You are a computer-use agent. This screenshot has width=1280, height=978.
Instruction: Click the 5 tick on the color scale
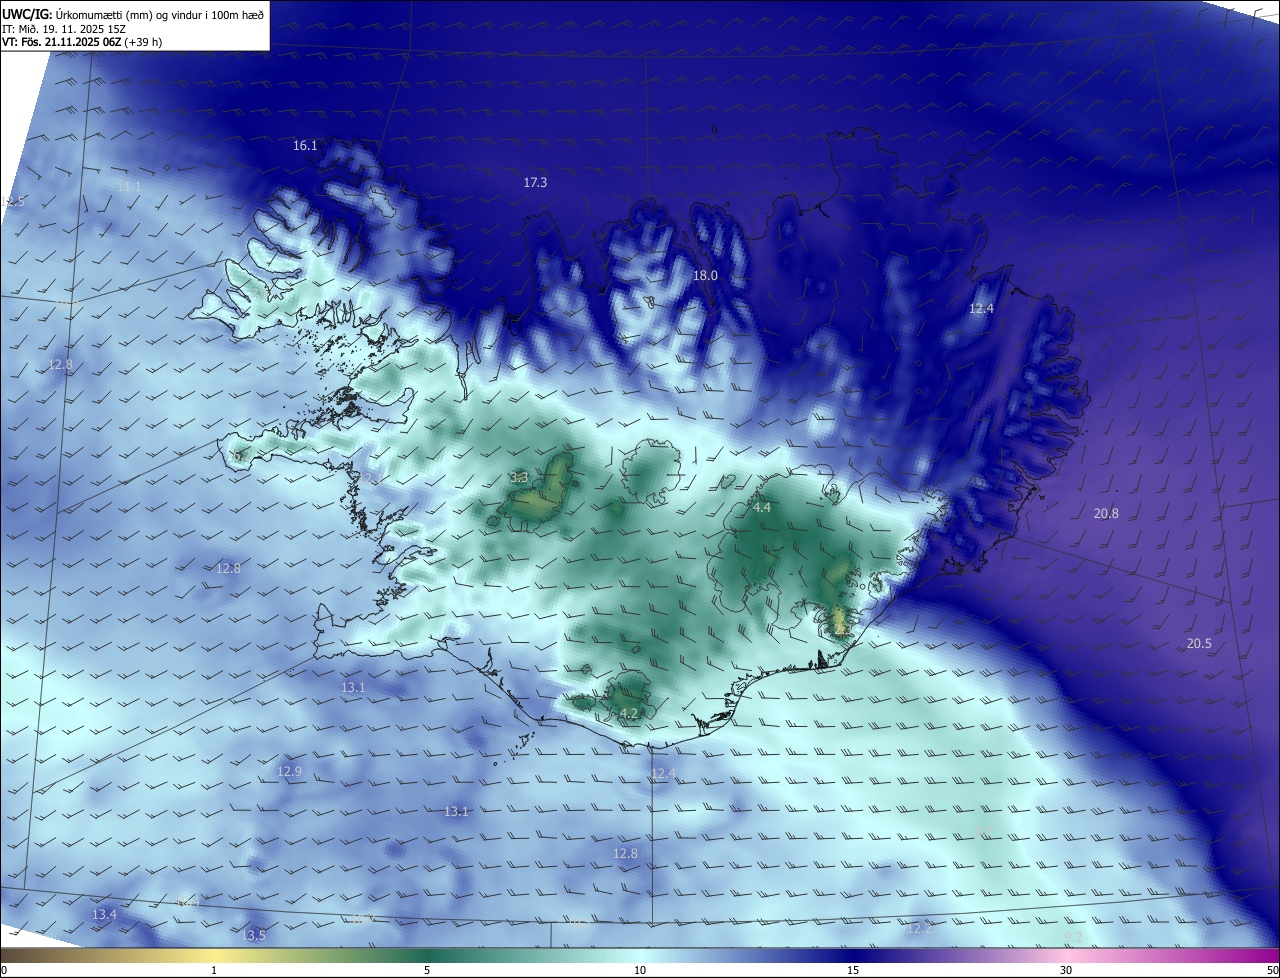coord(427,970)
